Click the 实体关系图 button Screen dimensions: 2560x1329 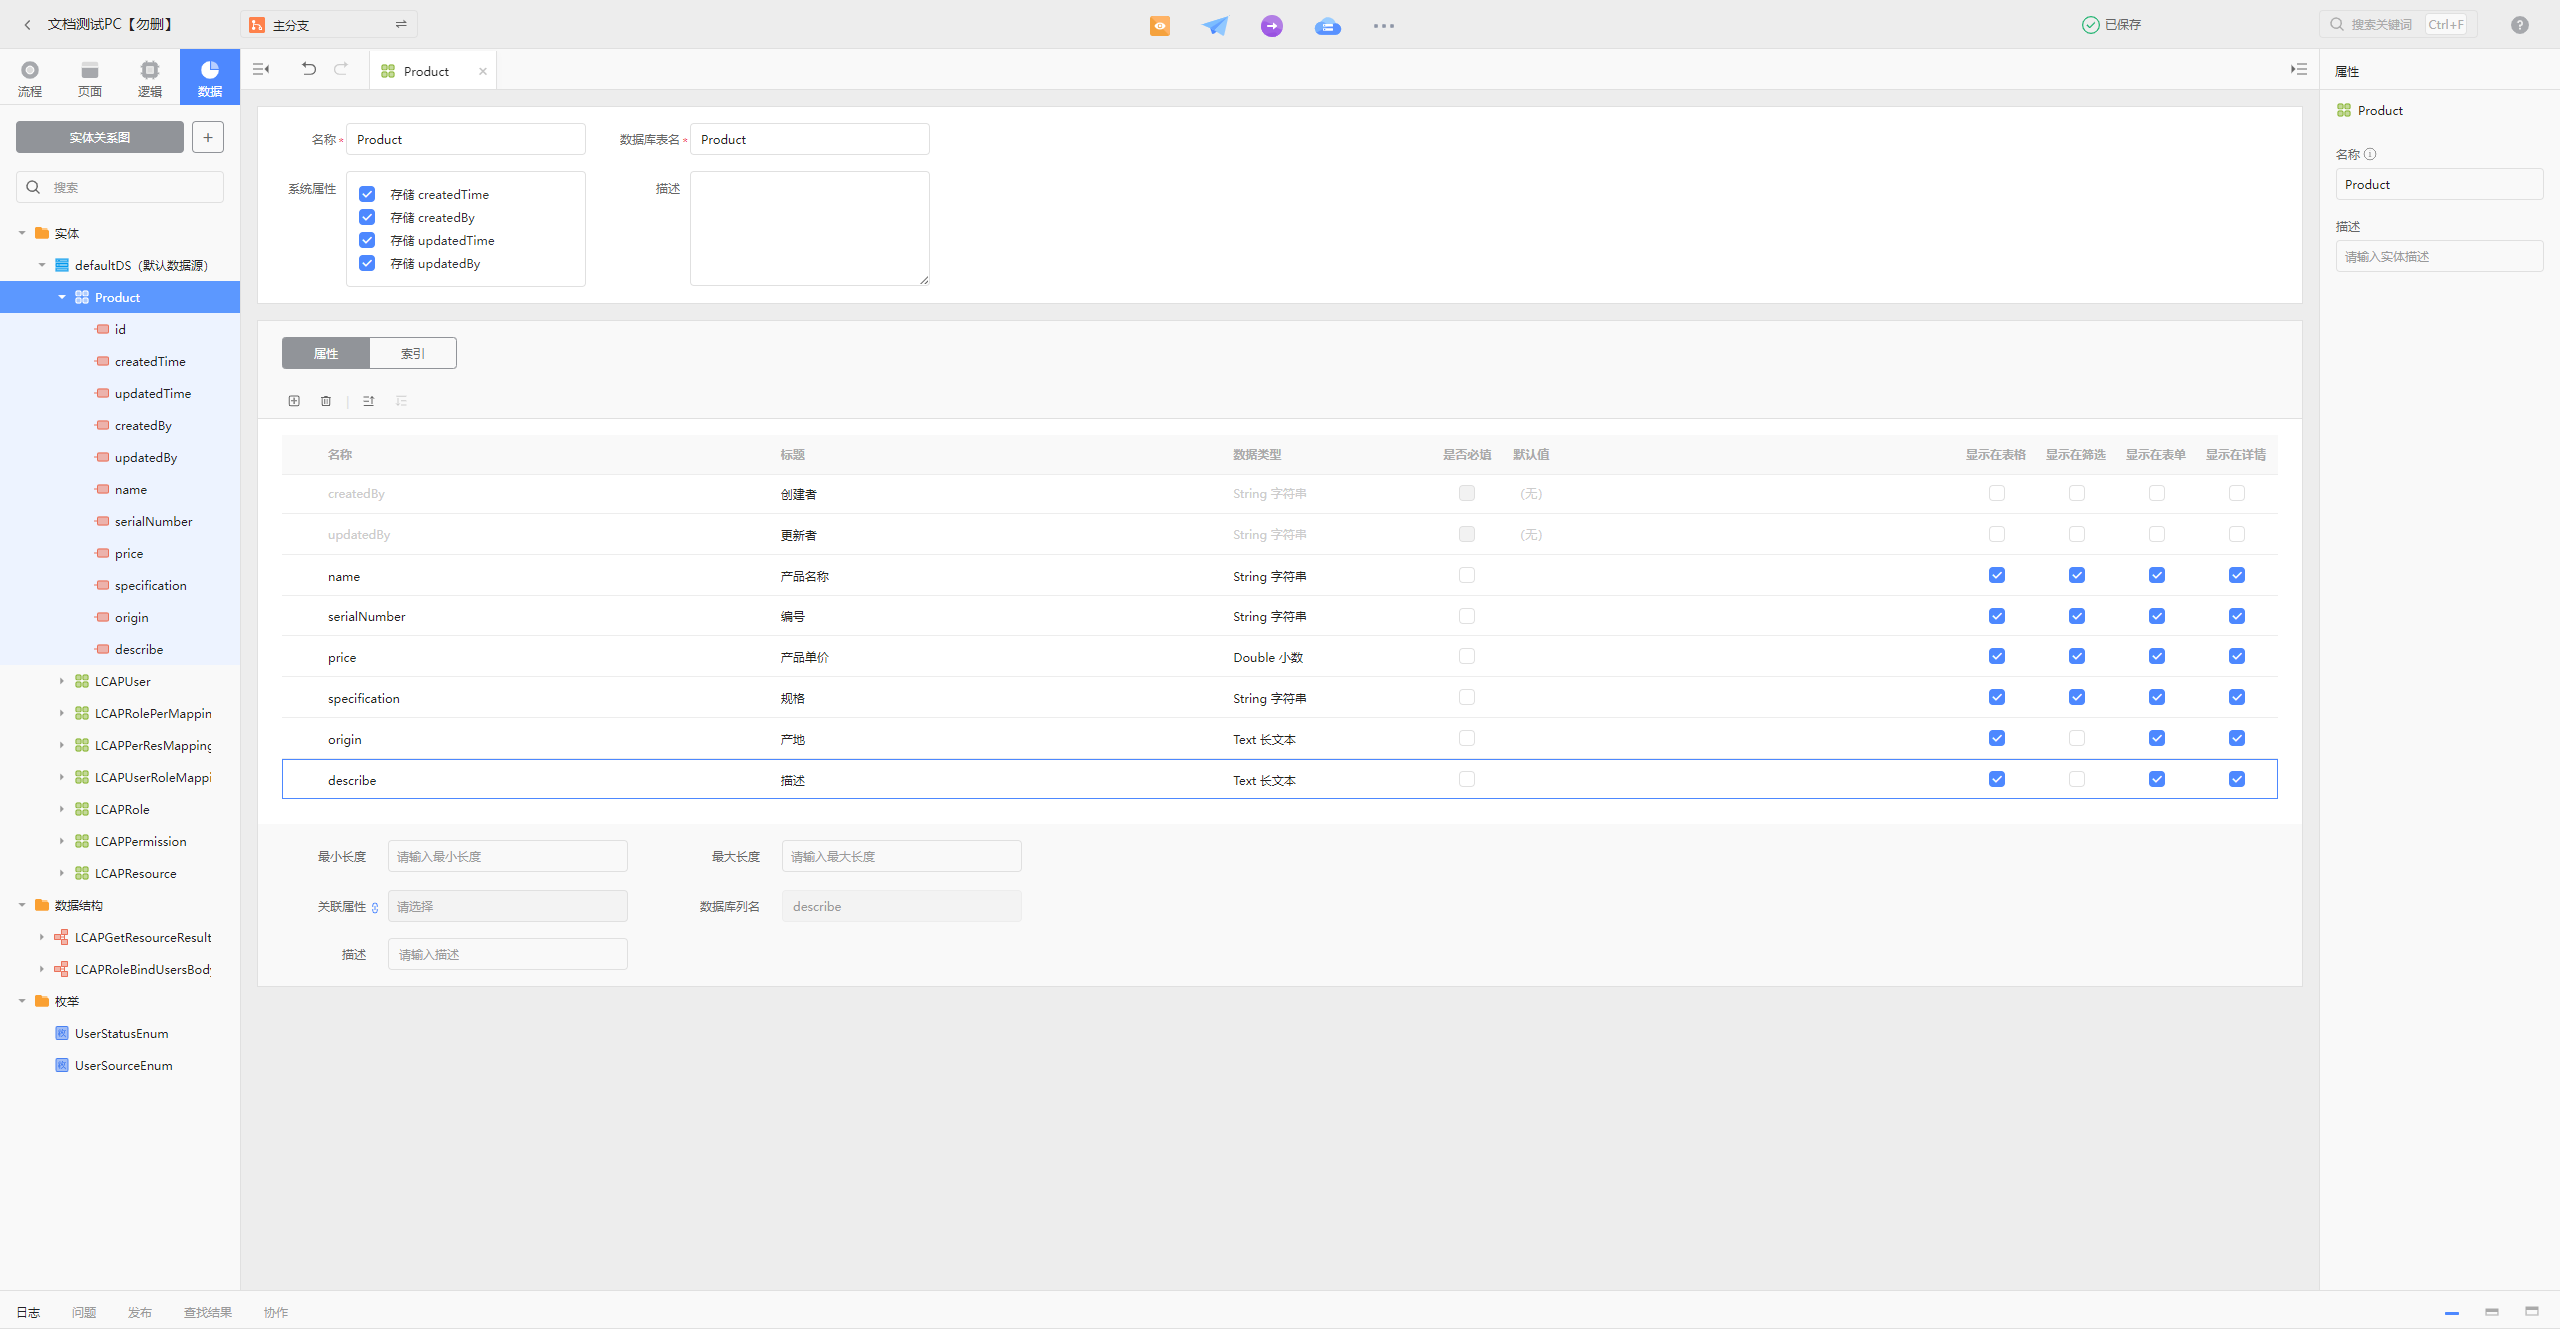[x=100, y=137]
